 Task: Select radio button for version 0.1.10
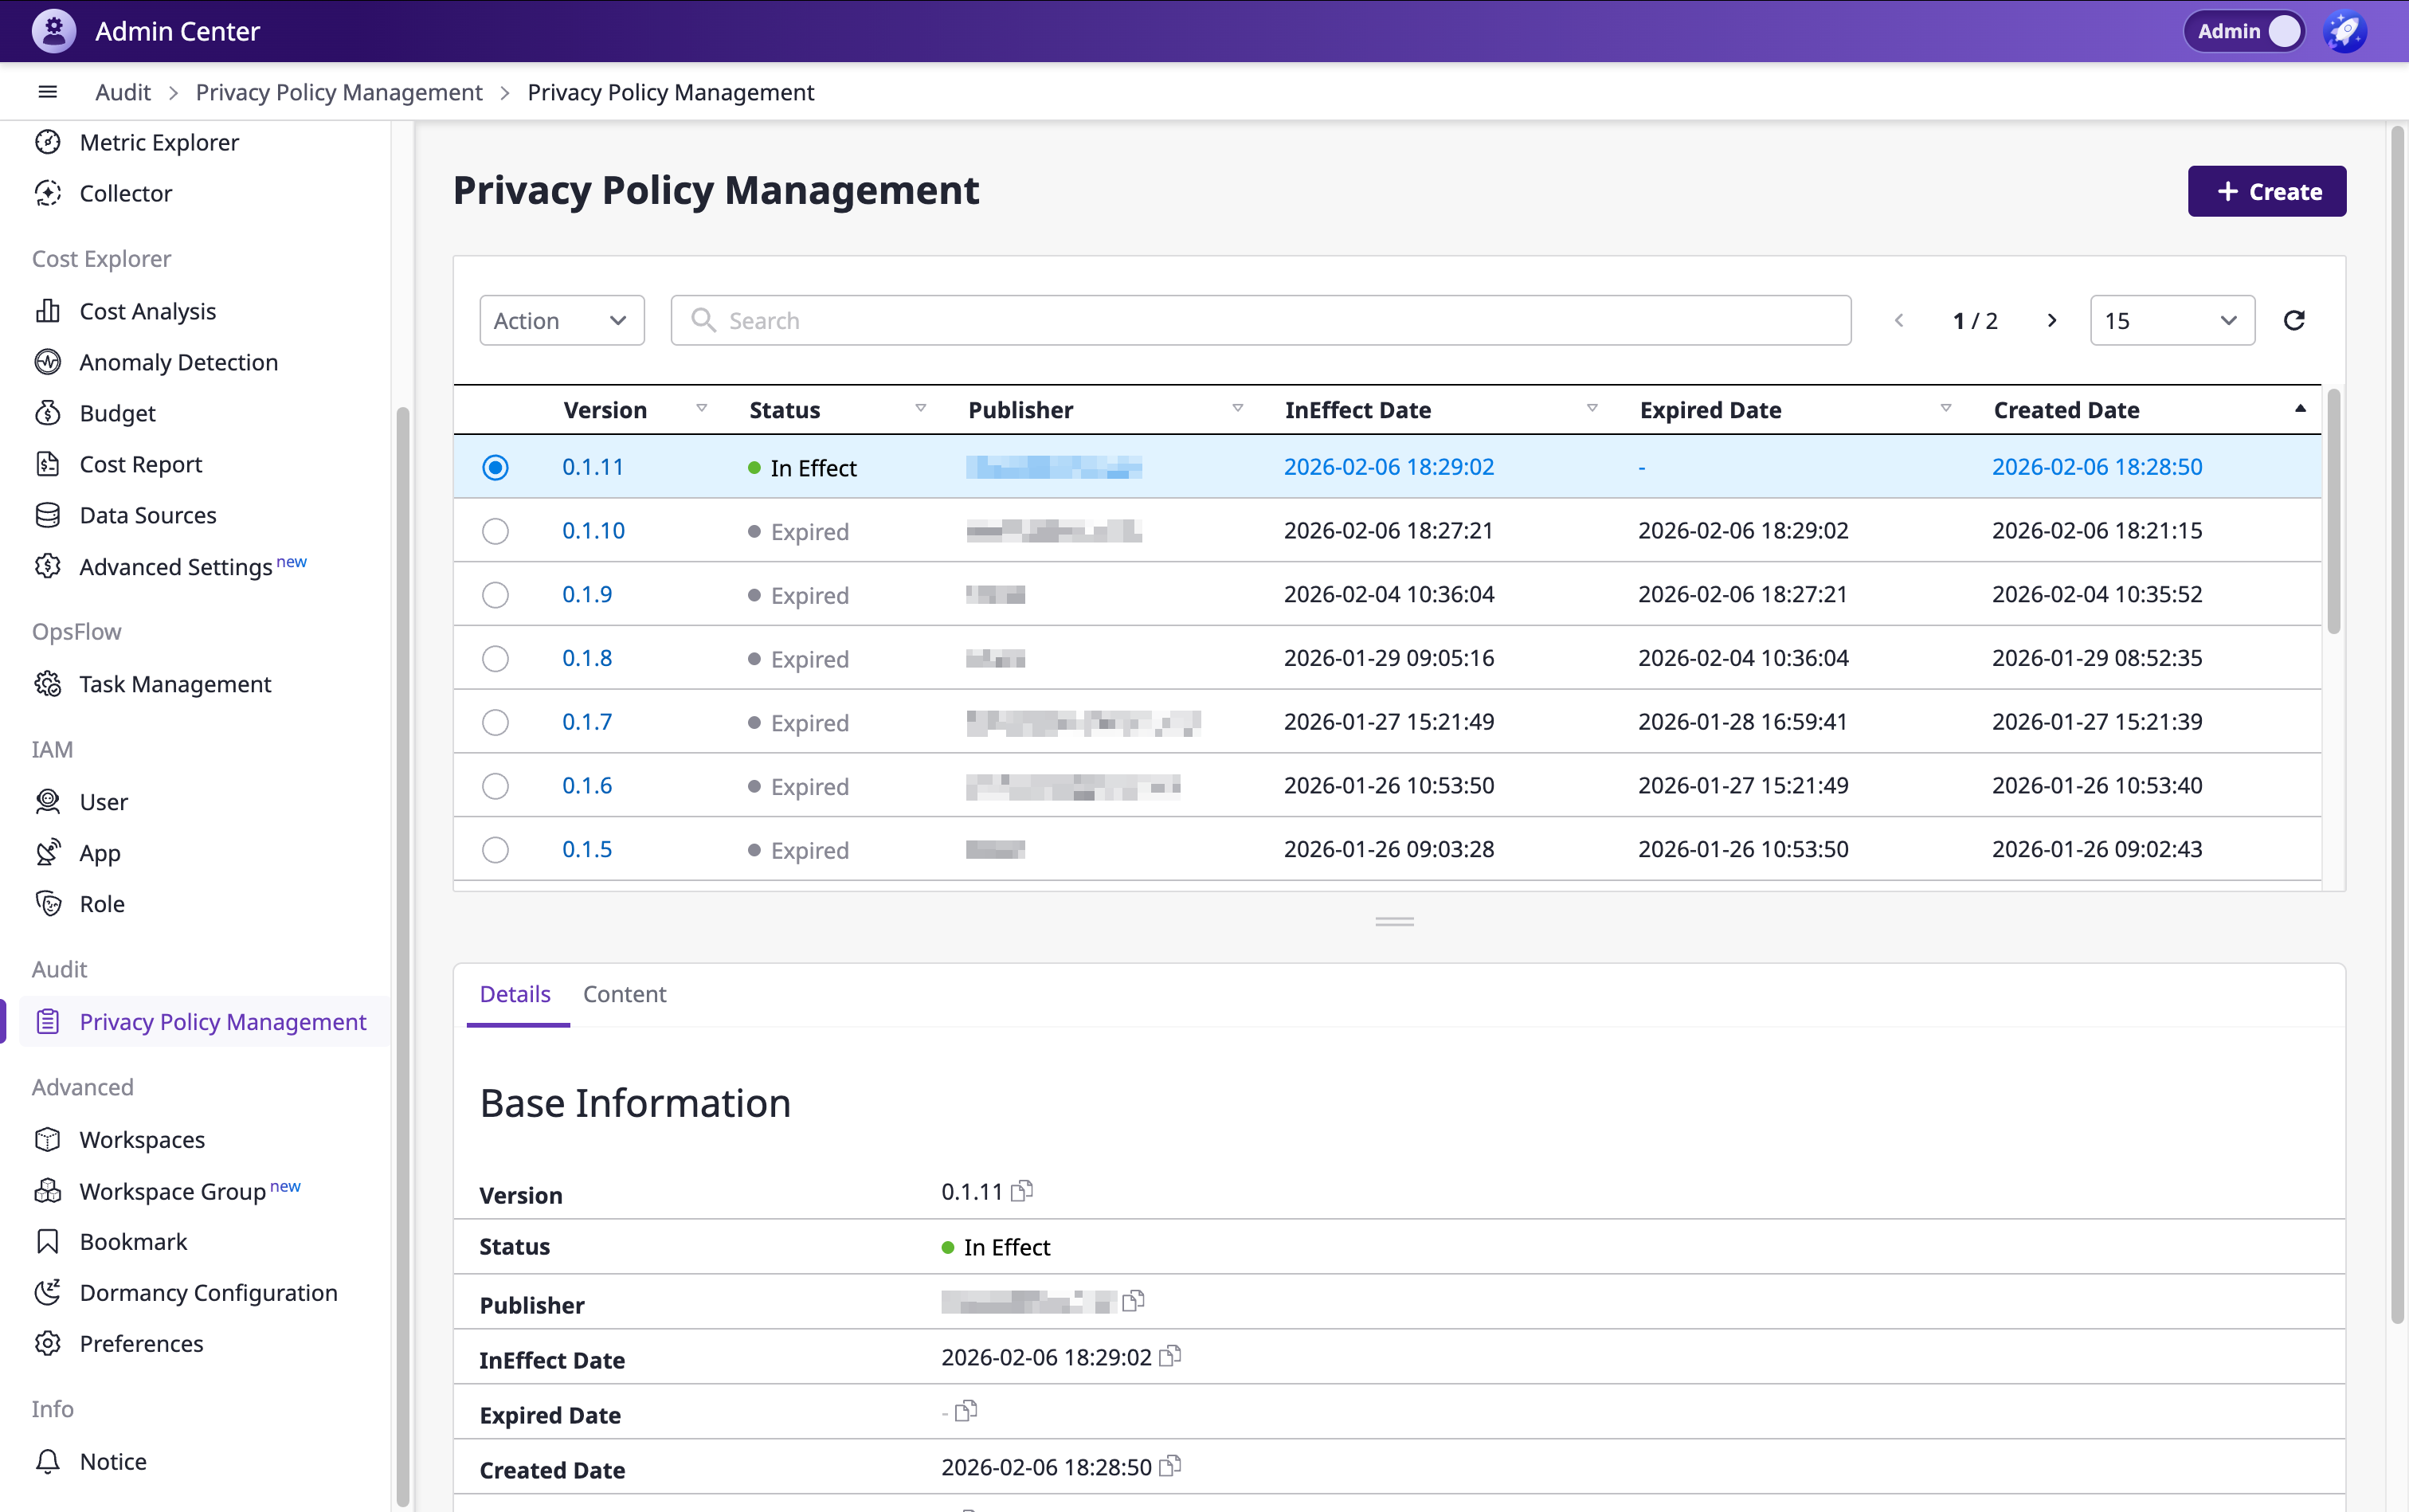click(x=495, y=531)
